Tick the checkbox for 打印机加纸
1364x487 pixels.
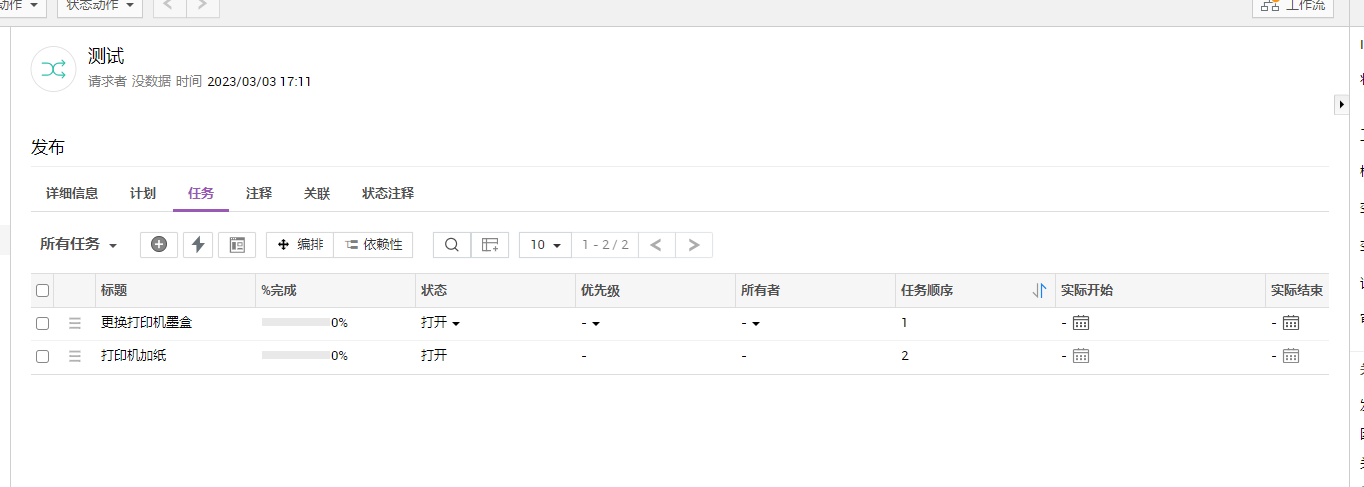(42, 356)
